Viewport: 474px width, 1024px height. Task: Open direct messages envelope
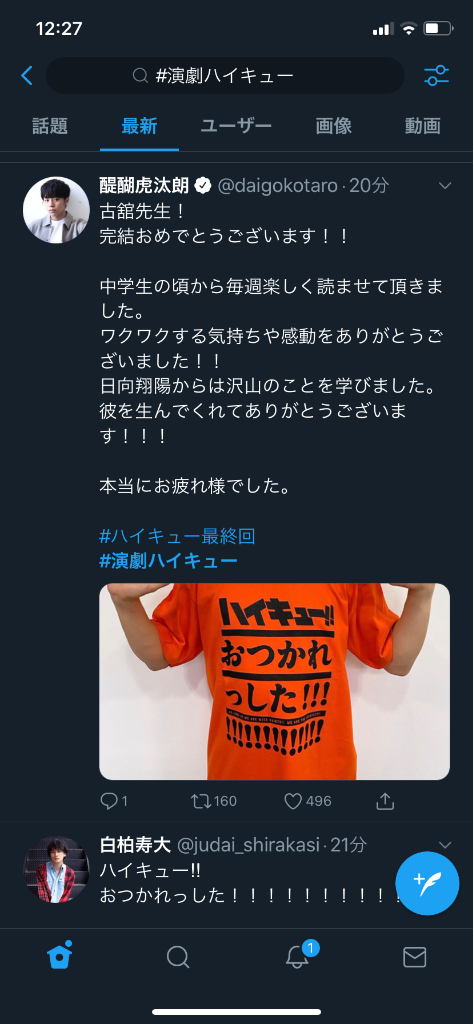click(x=415, y=957)
